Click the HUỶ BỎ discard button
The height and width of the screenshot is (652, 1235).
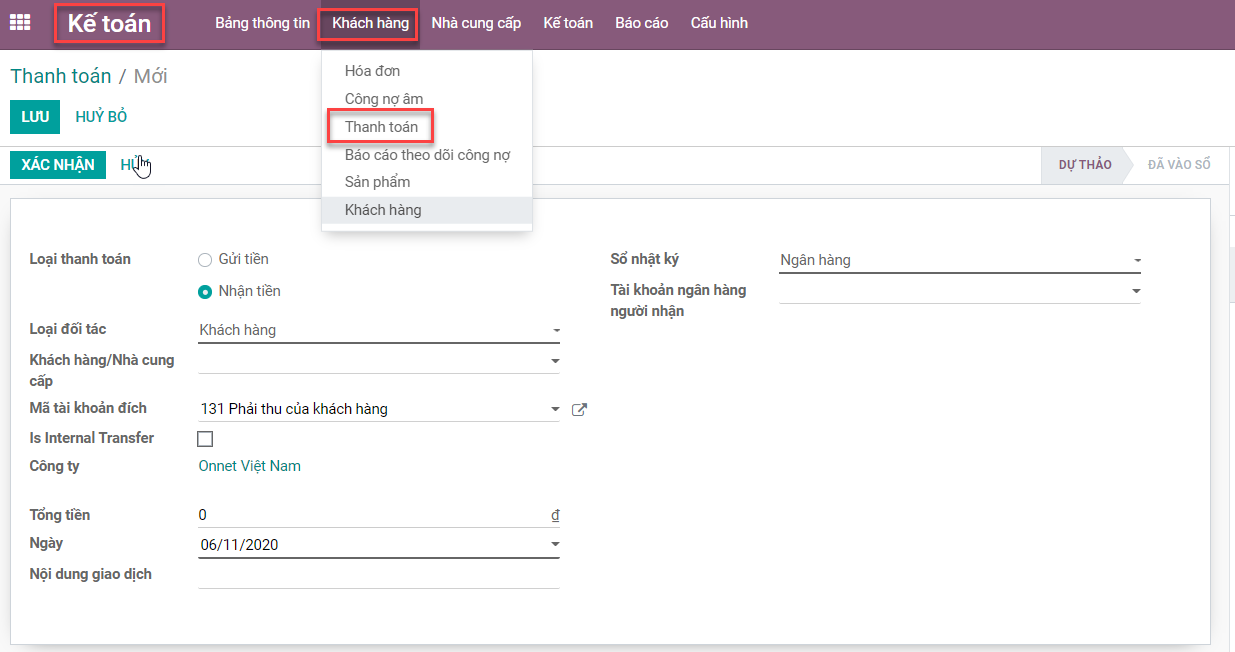click(101, 117)
